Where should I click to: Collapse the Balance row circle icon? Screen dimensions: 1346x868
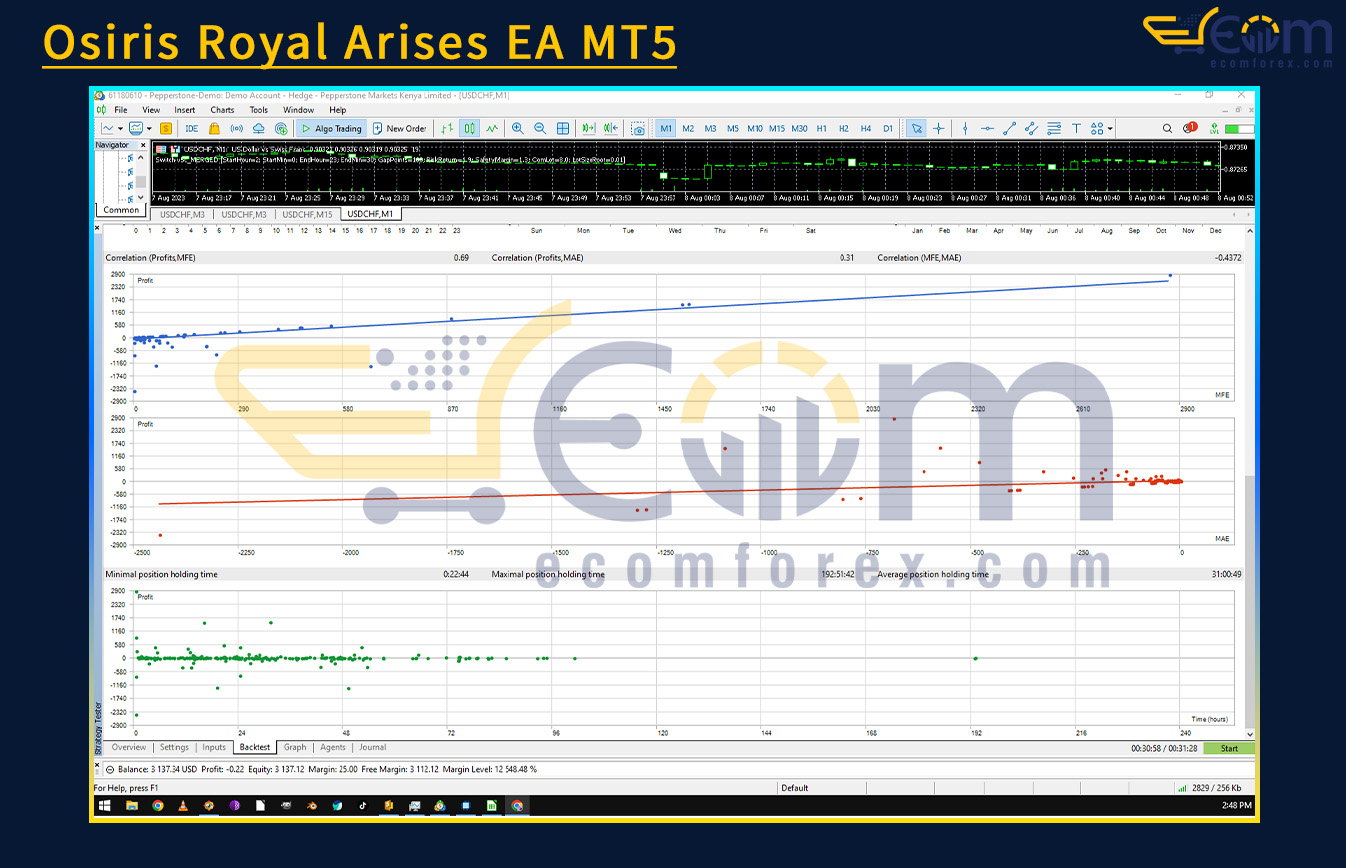[x=110, y=770]
